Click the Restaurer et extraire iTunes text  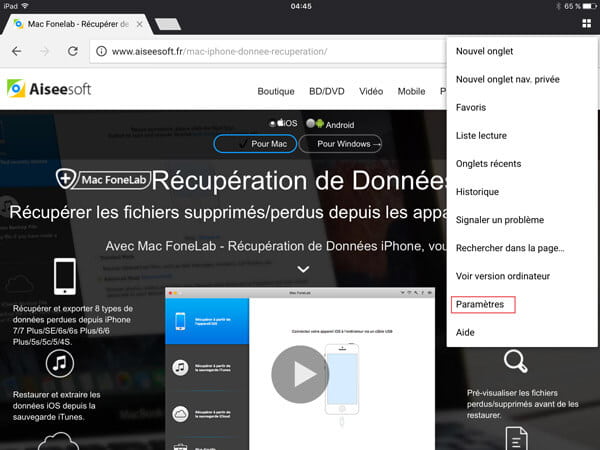(x=57, y=406)
